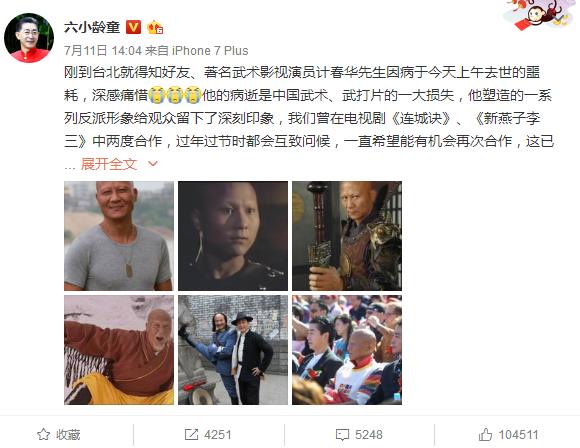Click the comment bubble icon beside 5248

[342, 435]
